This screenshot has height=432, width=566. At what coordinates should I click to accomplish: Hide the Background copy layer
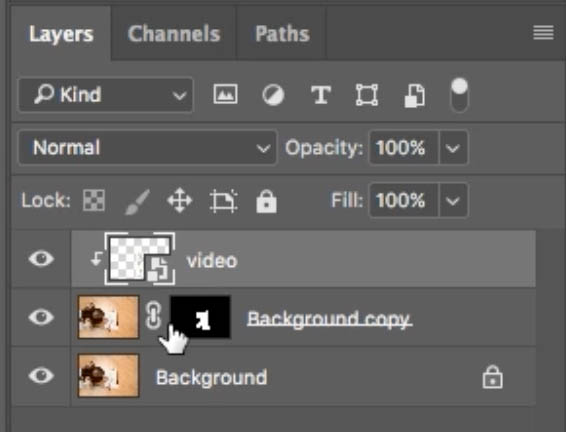(x=41, y=317)
